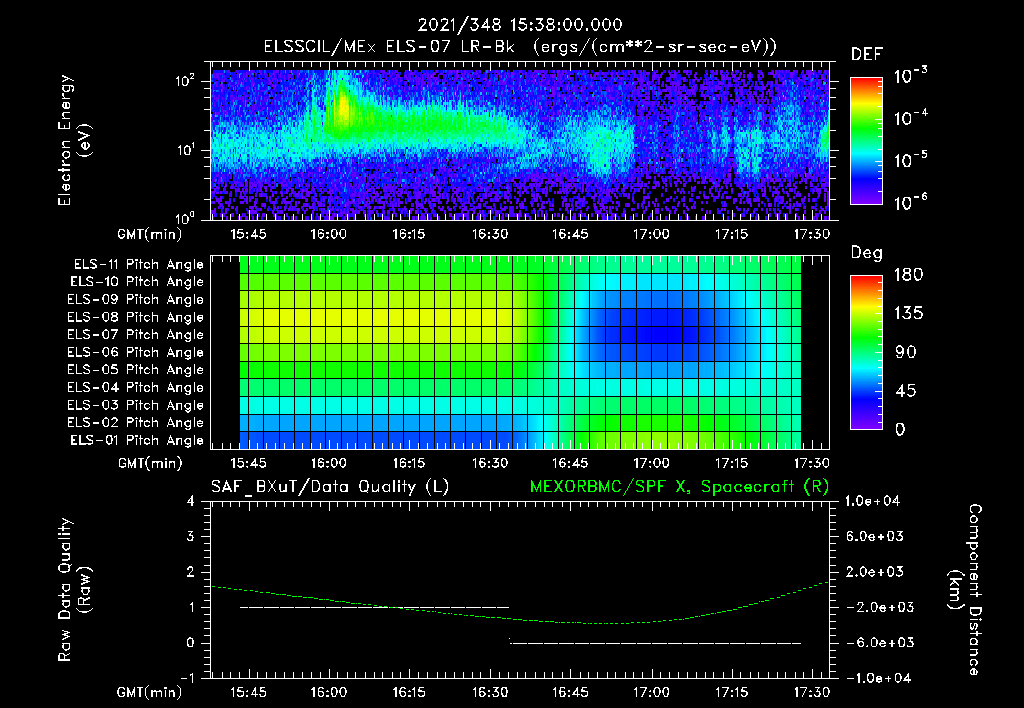Select the plot timestamp 2021/348 15:38:00.000

pyautogui.click(x=520, y=25)
